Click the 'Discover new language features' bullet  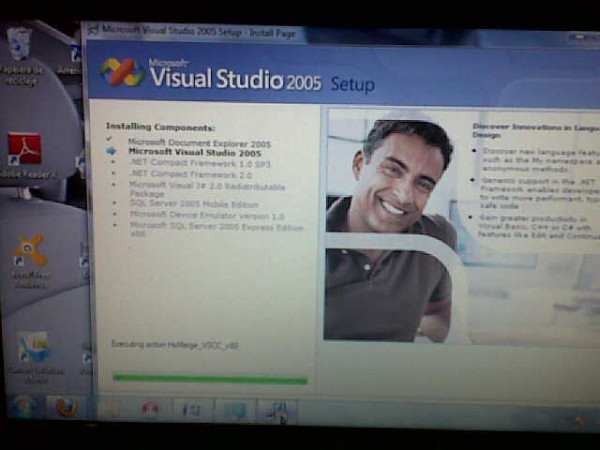540,160
